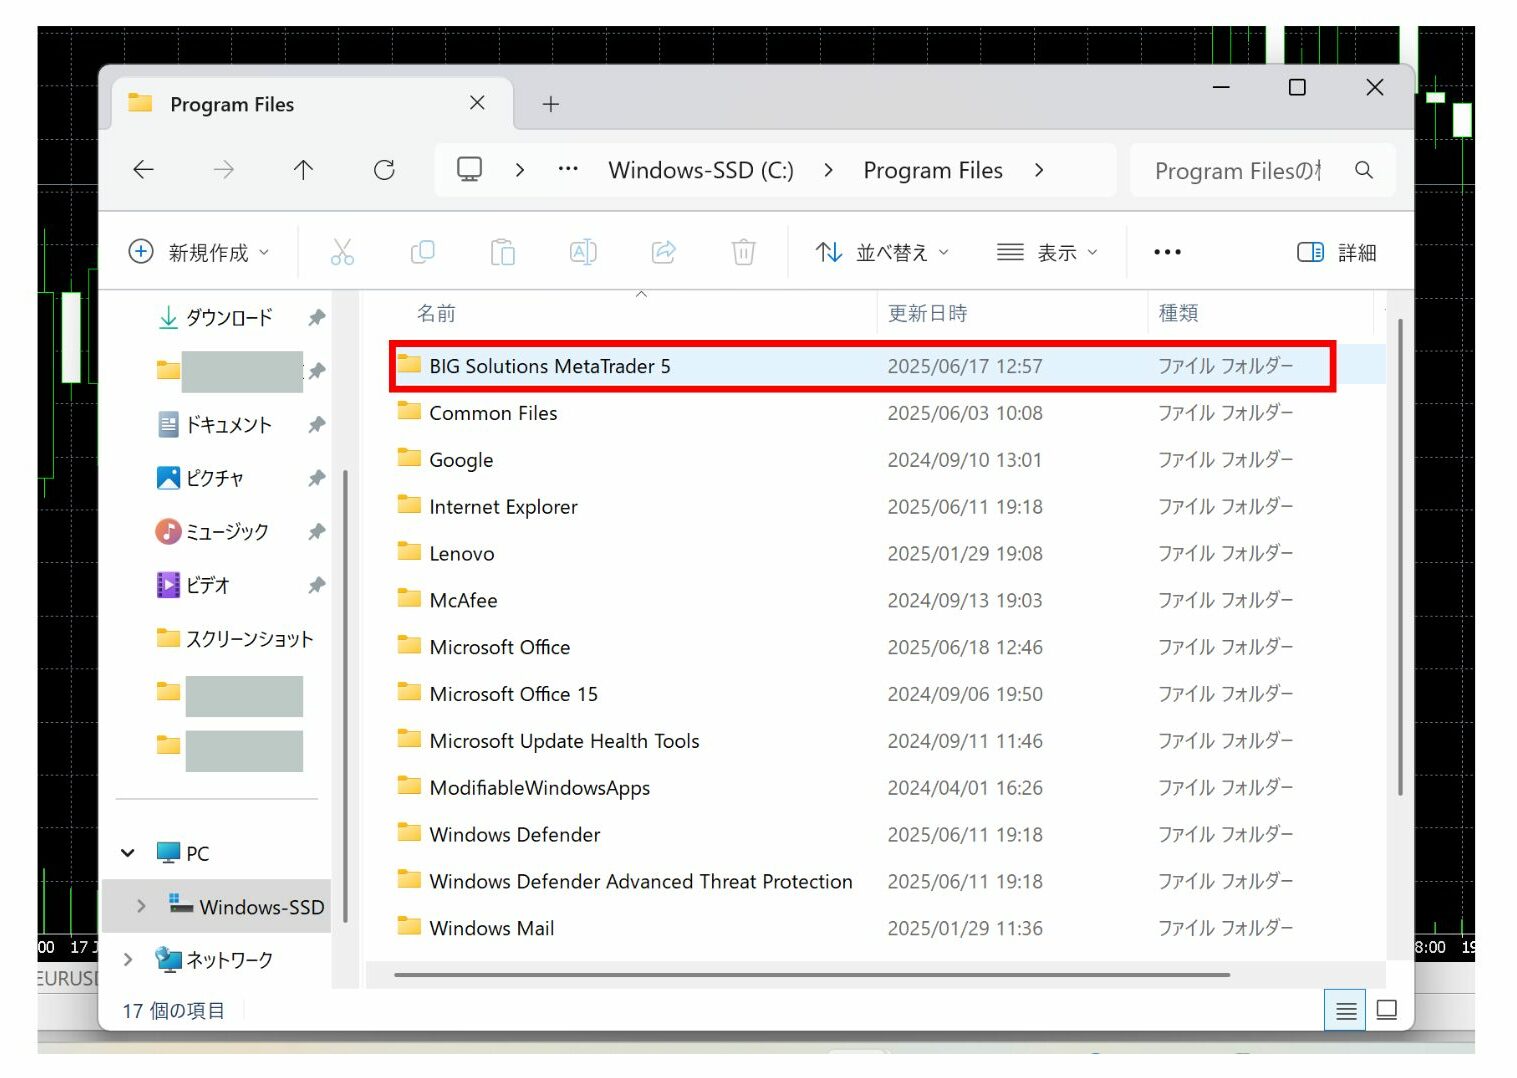
Task: Select the BIG Solutions MetaTrader 5 folder
Action: tap(549, 366)
